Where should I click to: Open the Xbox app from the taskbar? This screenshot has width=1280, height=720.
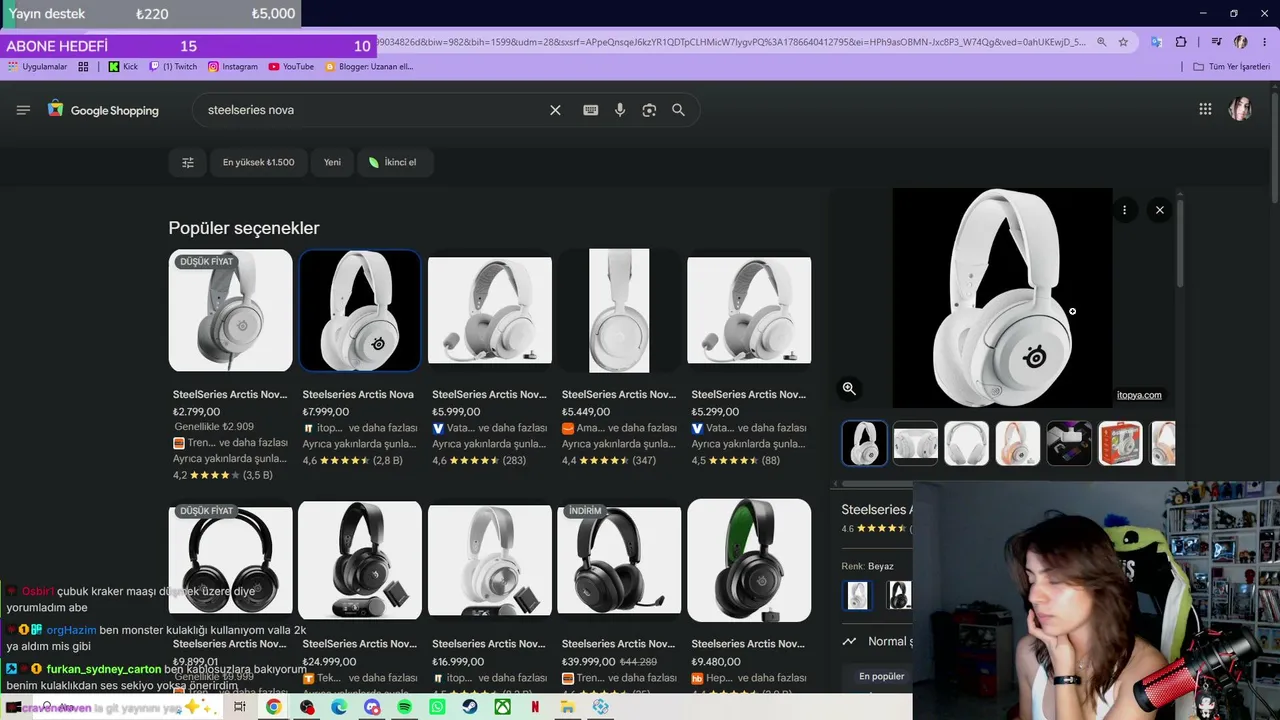pyautogui.click(x=502, y=707)
